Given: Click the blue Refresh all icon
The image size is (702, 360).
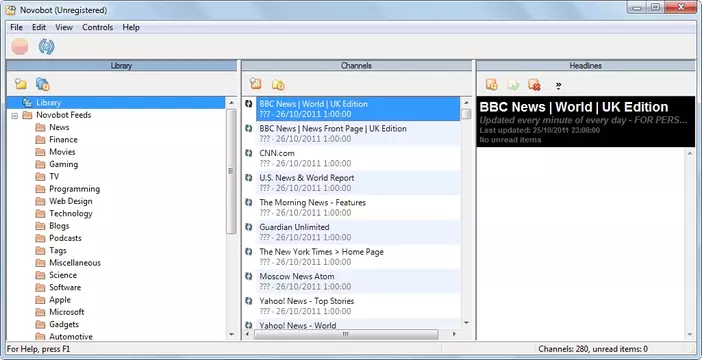Looking at the screenshot, I should point(46,47).
